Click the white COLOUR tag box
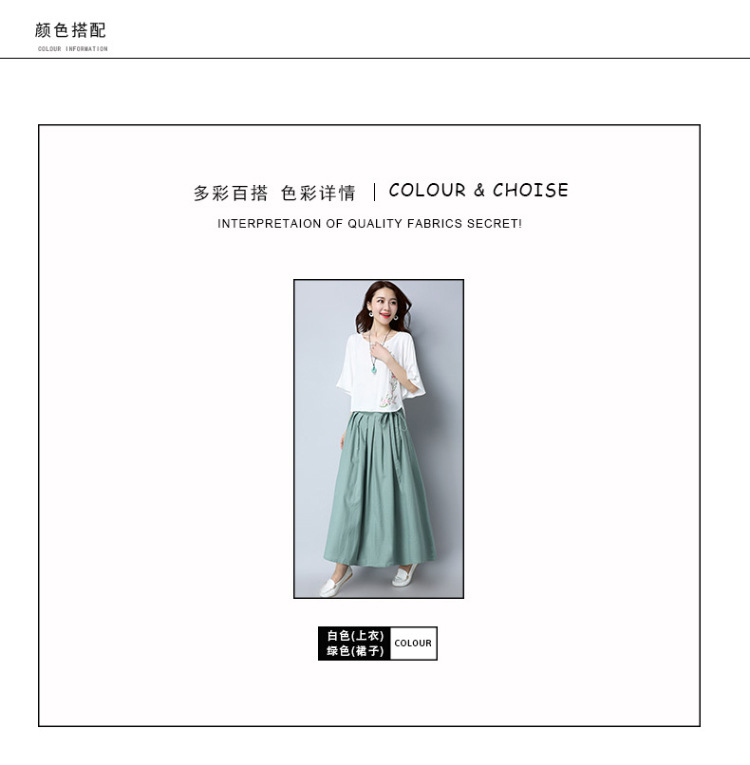Image resolution: width=750 pixels, height=765 pixels. 413,644
